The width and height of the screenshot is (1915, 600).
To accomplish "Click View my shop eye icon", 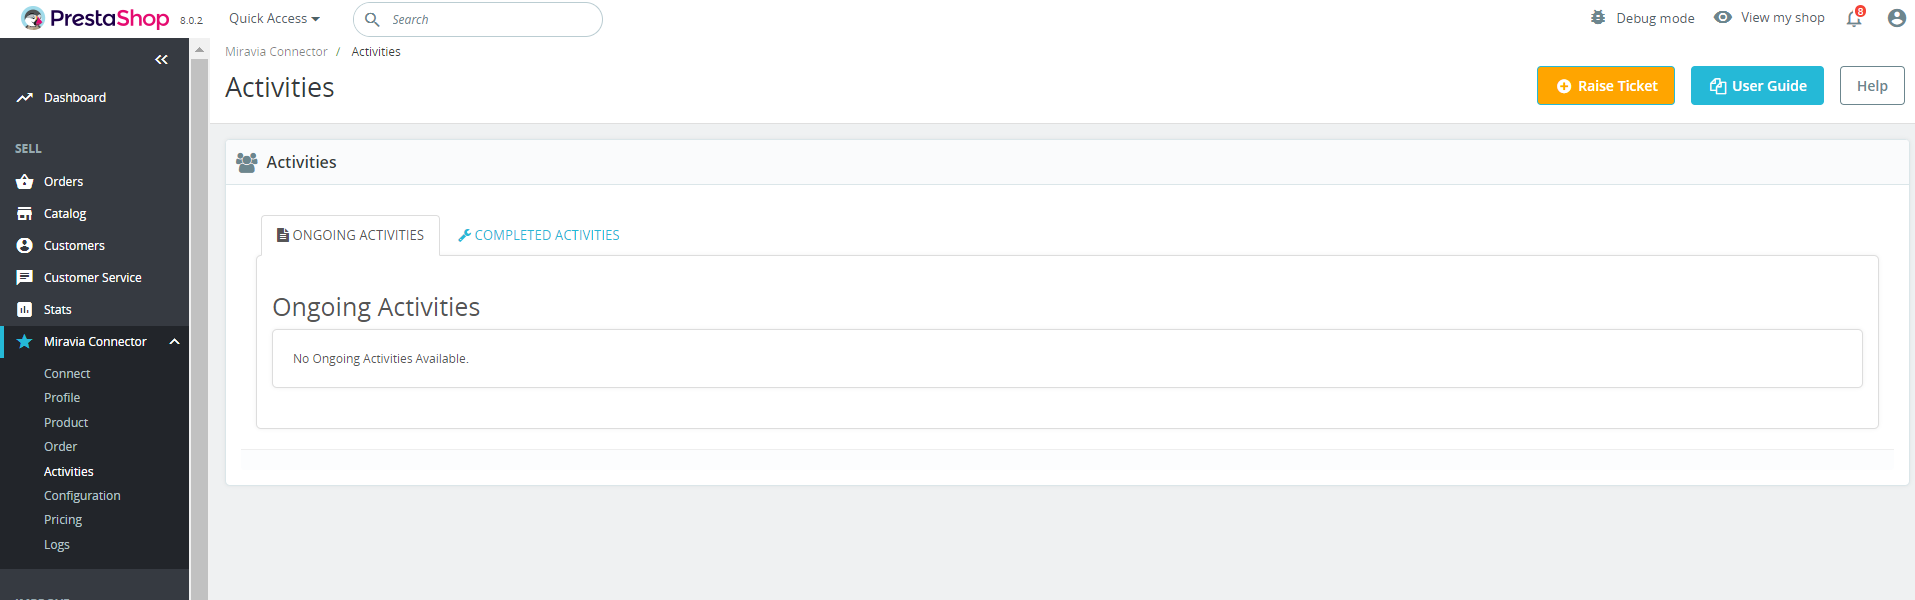I will click(x=1722, y=18).
